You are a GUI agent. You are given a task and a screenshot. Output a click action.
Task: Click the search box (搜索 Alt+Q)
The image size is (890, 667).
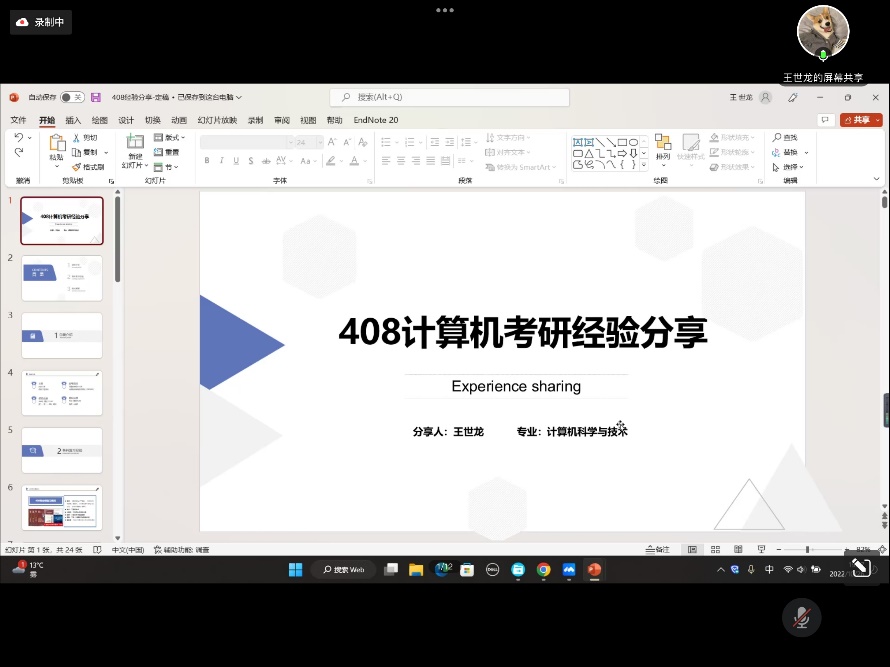[450, 97]
